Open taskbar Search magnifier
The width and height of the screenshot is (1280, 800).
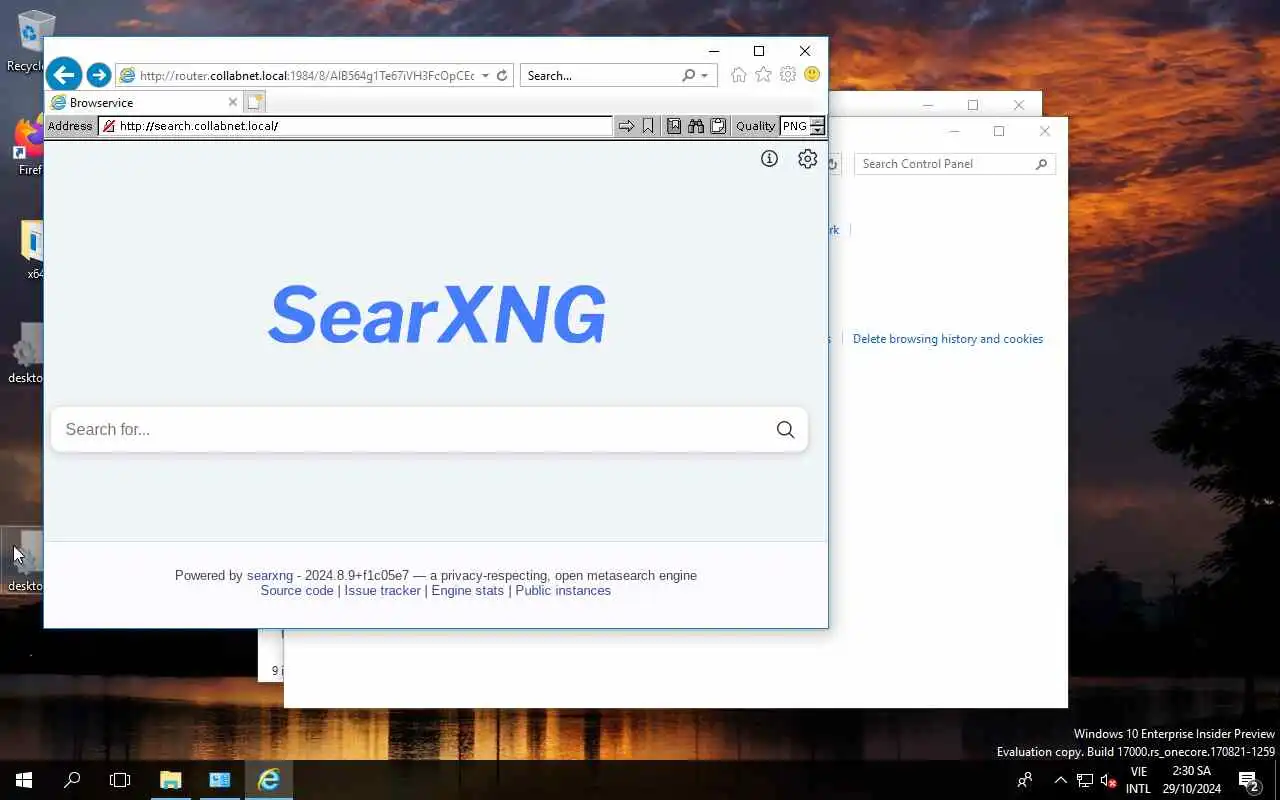72,780
